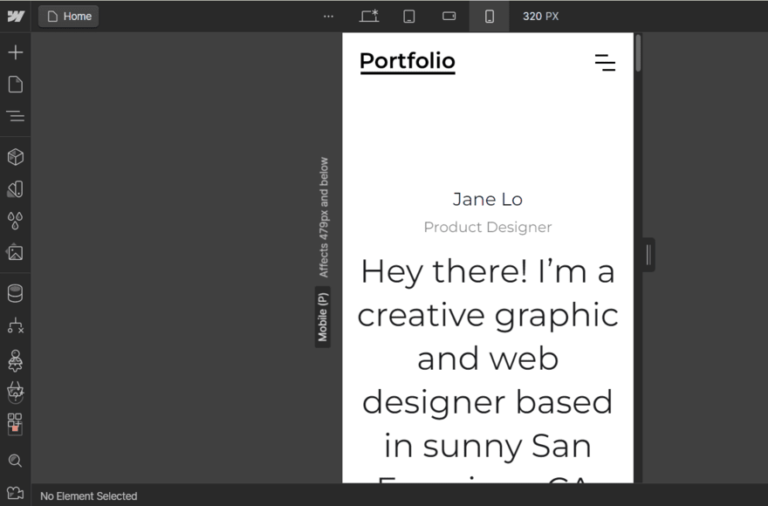Open the Home page switcher

pyautogui.click(x=69, y=16)
